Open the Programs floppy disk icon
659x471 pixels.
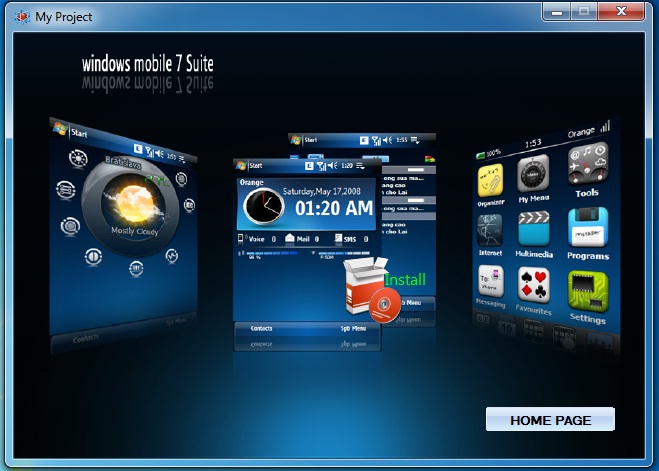pos(588,227)
